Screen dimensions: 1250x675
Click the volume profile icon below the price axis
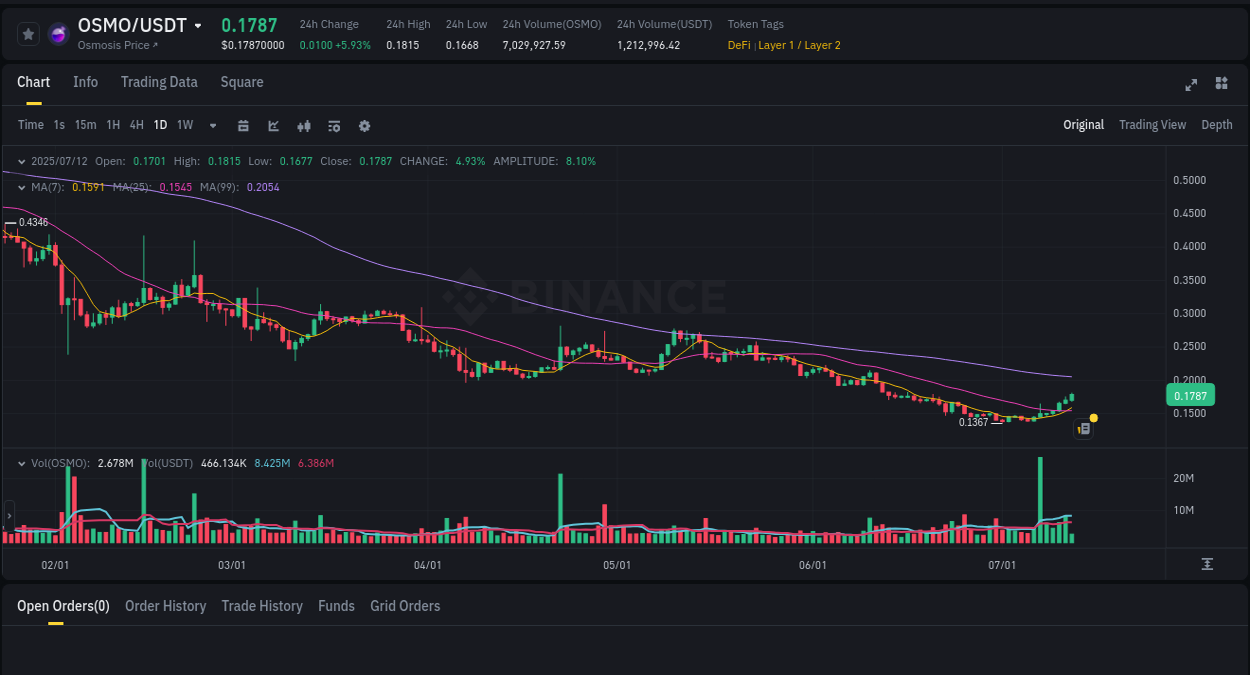click(x=1208, y=564)
